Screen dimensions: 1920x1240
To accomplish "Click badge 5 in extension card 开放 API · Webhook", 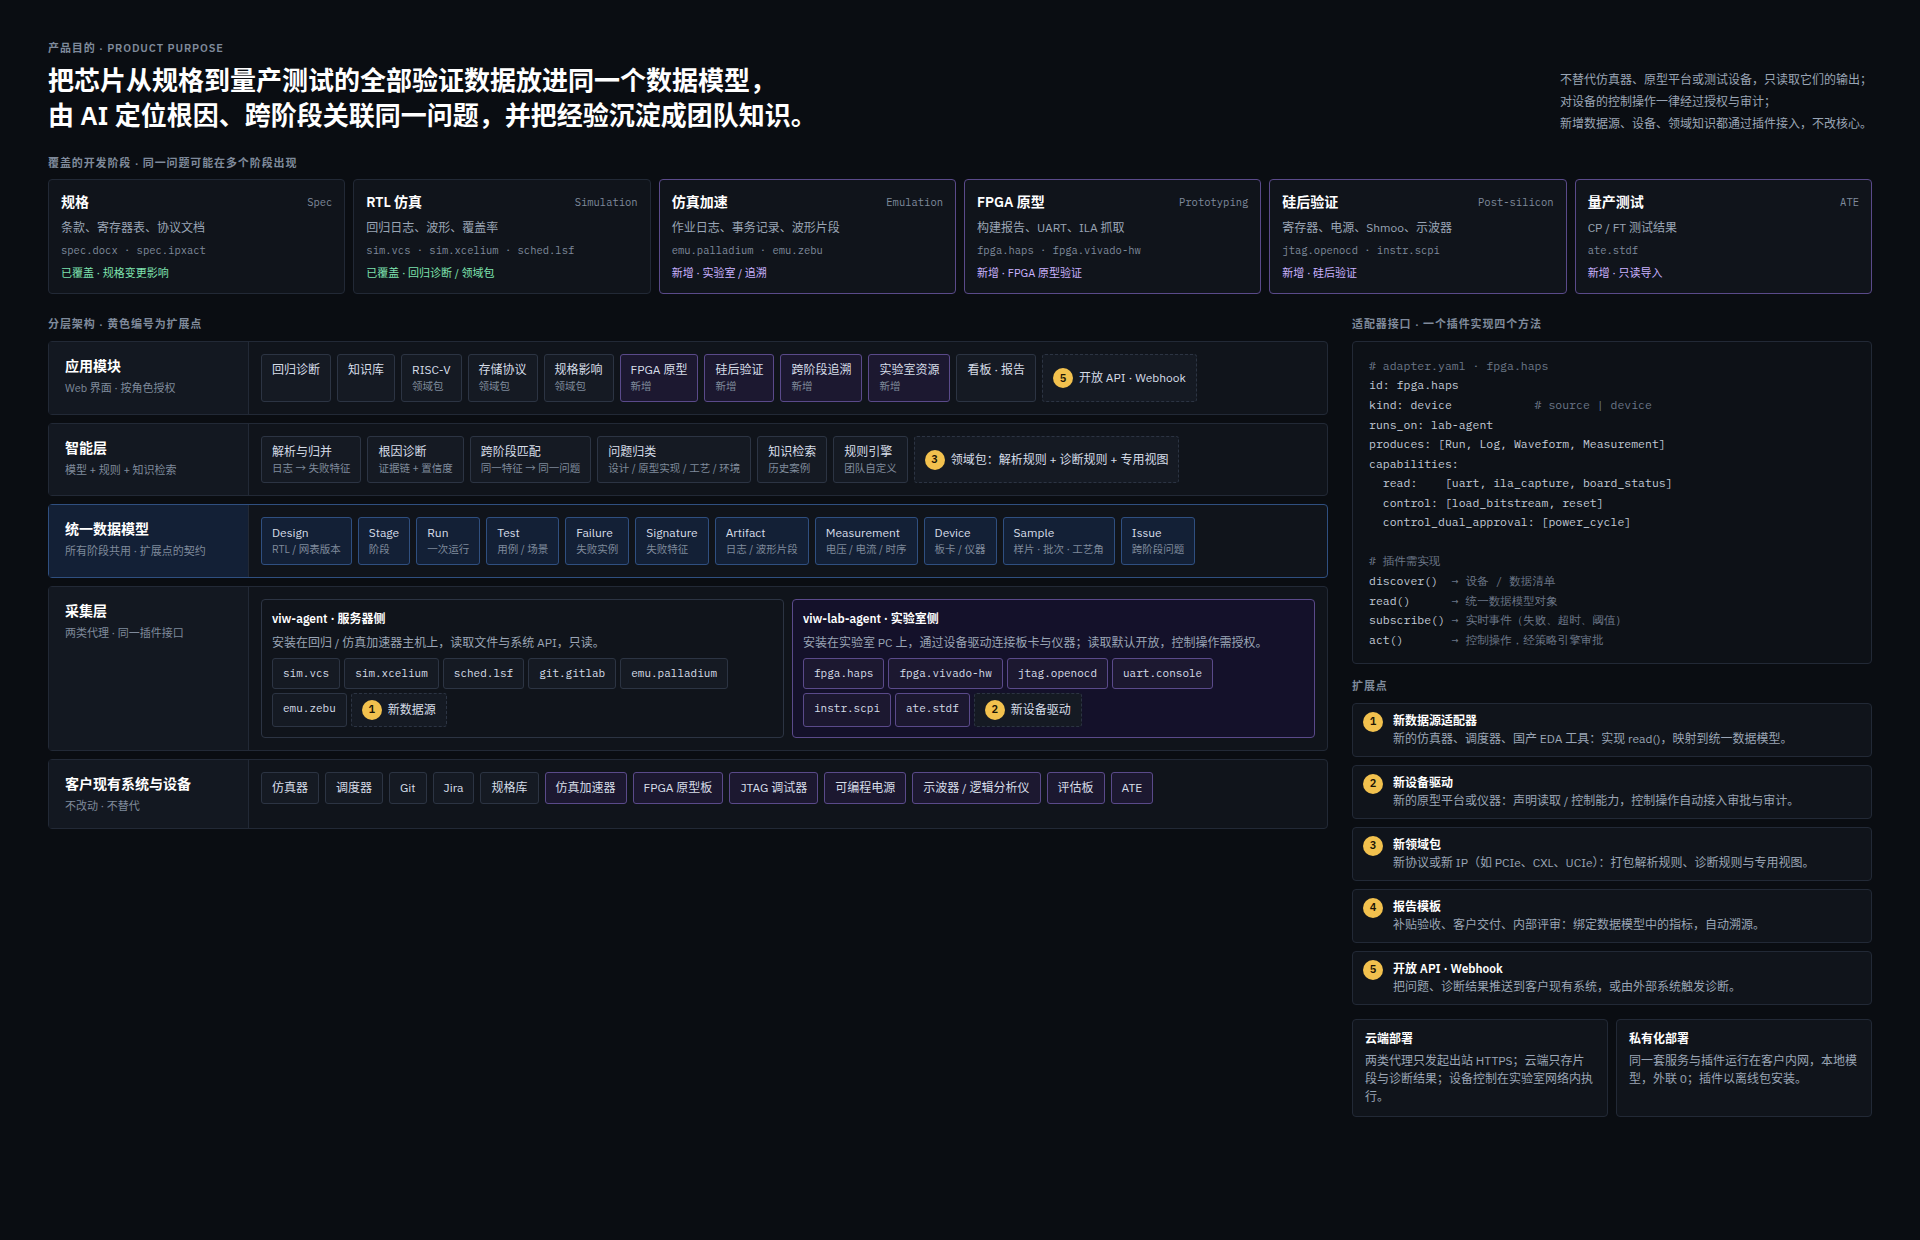I will coord(1373,969).
